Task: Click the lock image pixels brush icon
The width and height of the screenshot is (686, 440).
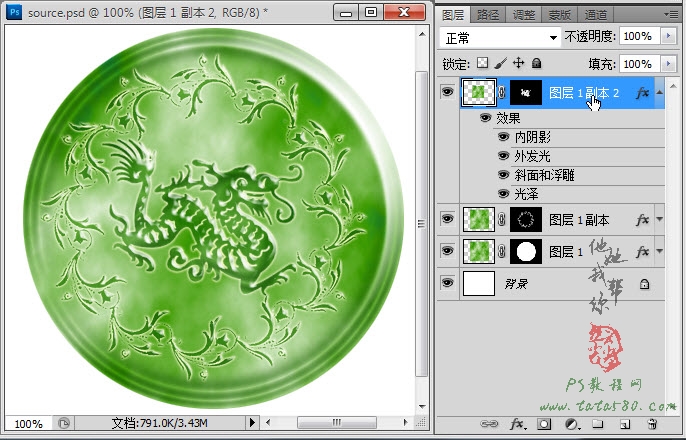Action: tap(500, 63)
